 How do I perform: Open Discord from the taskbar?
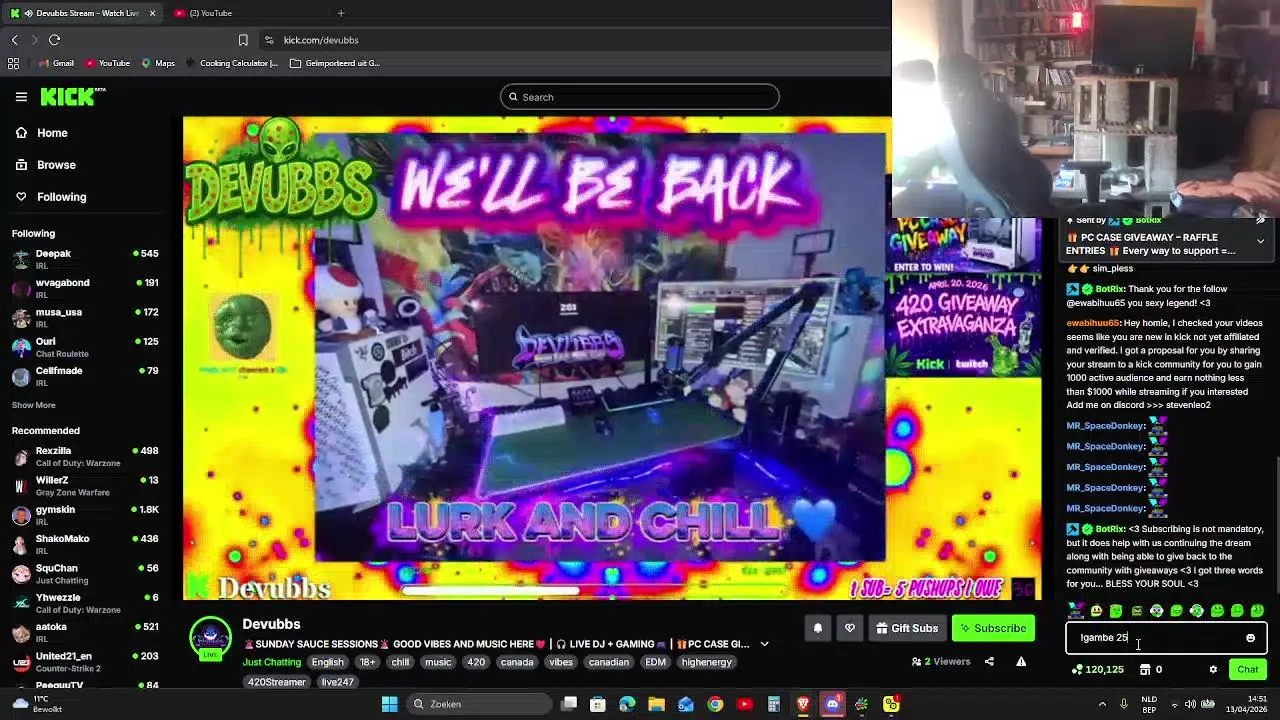(x=832, y=704)
